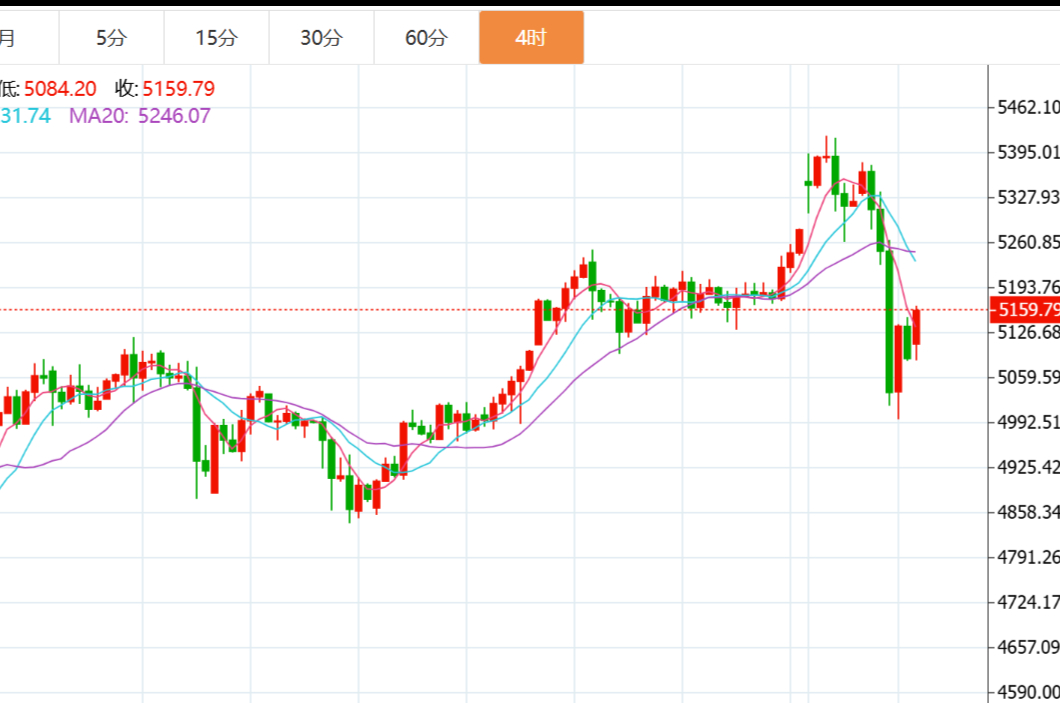
Task: Open the 30分 interval tab
Action: (x=321, y=38)
